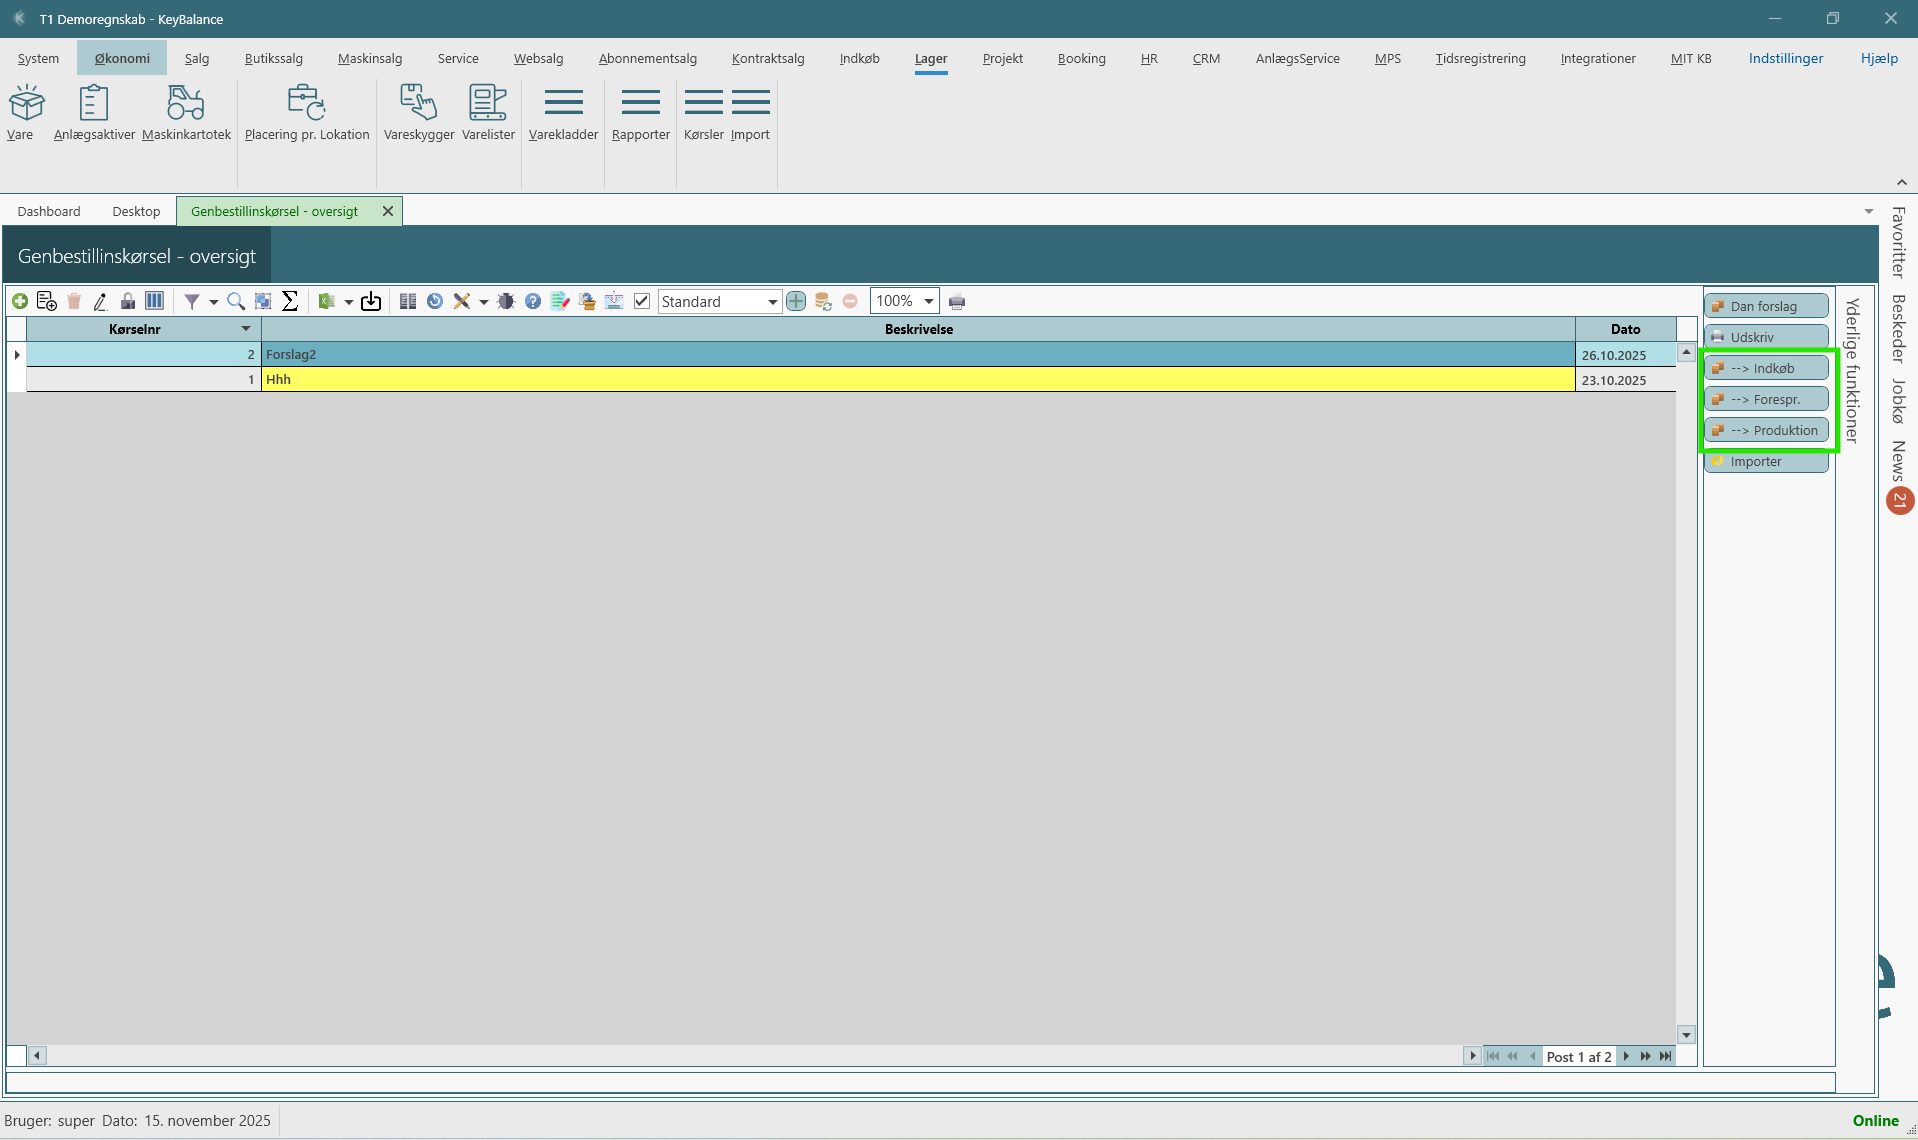Click the Dan forslag button
This screenshot has width=1918, height=1140.
pos(1766,306)
